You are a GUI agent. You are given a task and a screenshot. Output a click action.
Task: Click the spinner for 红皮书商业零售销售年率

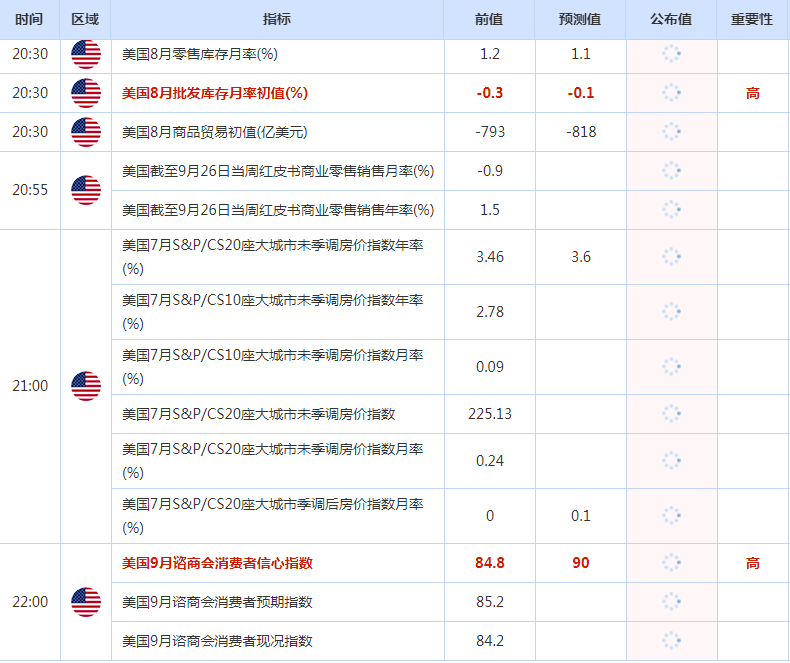(x=671, y=210)
